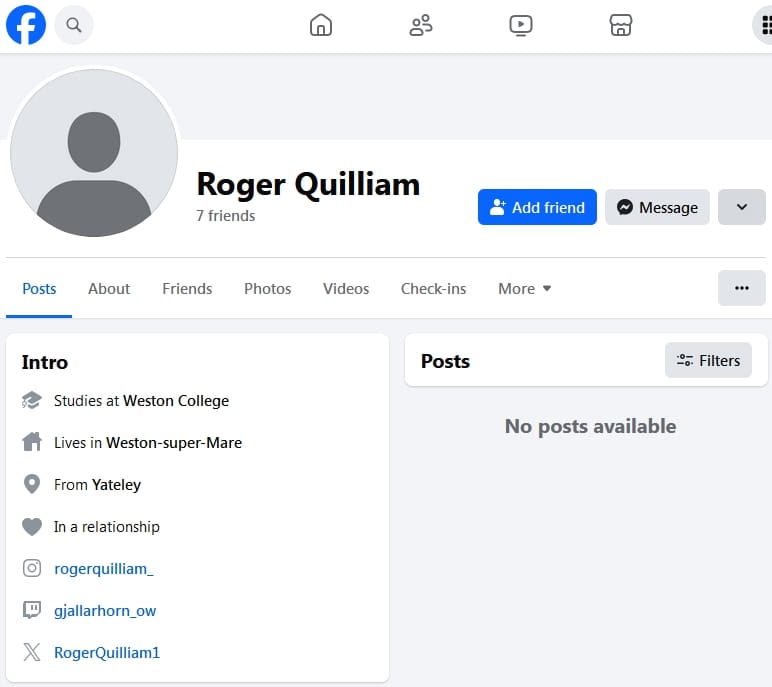Image resolution: width=772 pixels, height=687 pixels.
Task: Open the Friends icon in top navigation
Action: point(421,25)
